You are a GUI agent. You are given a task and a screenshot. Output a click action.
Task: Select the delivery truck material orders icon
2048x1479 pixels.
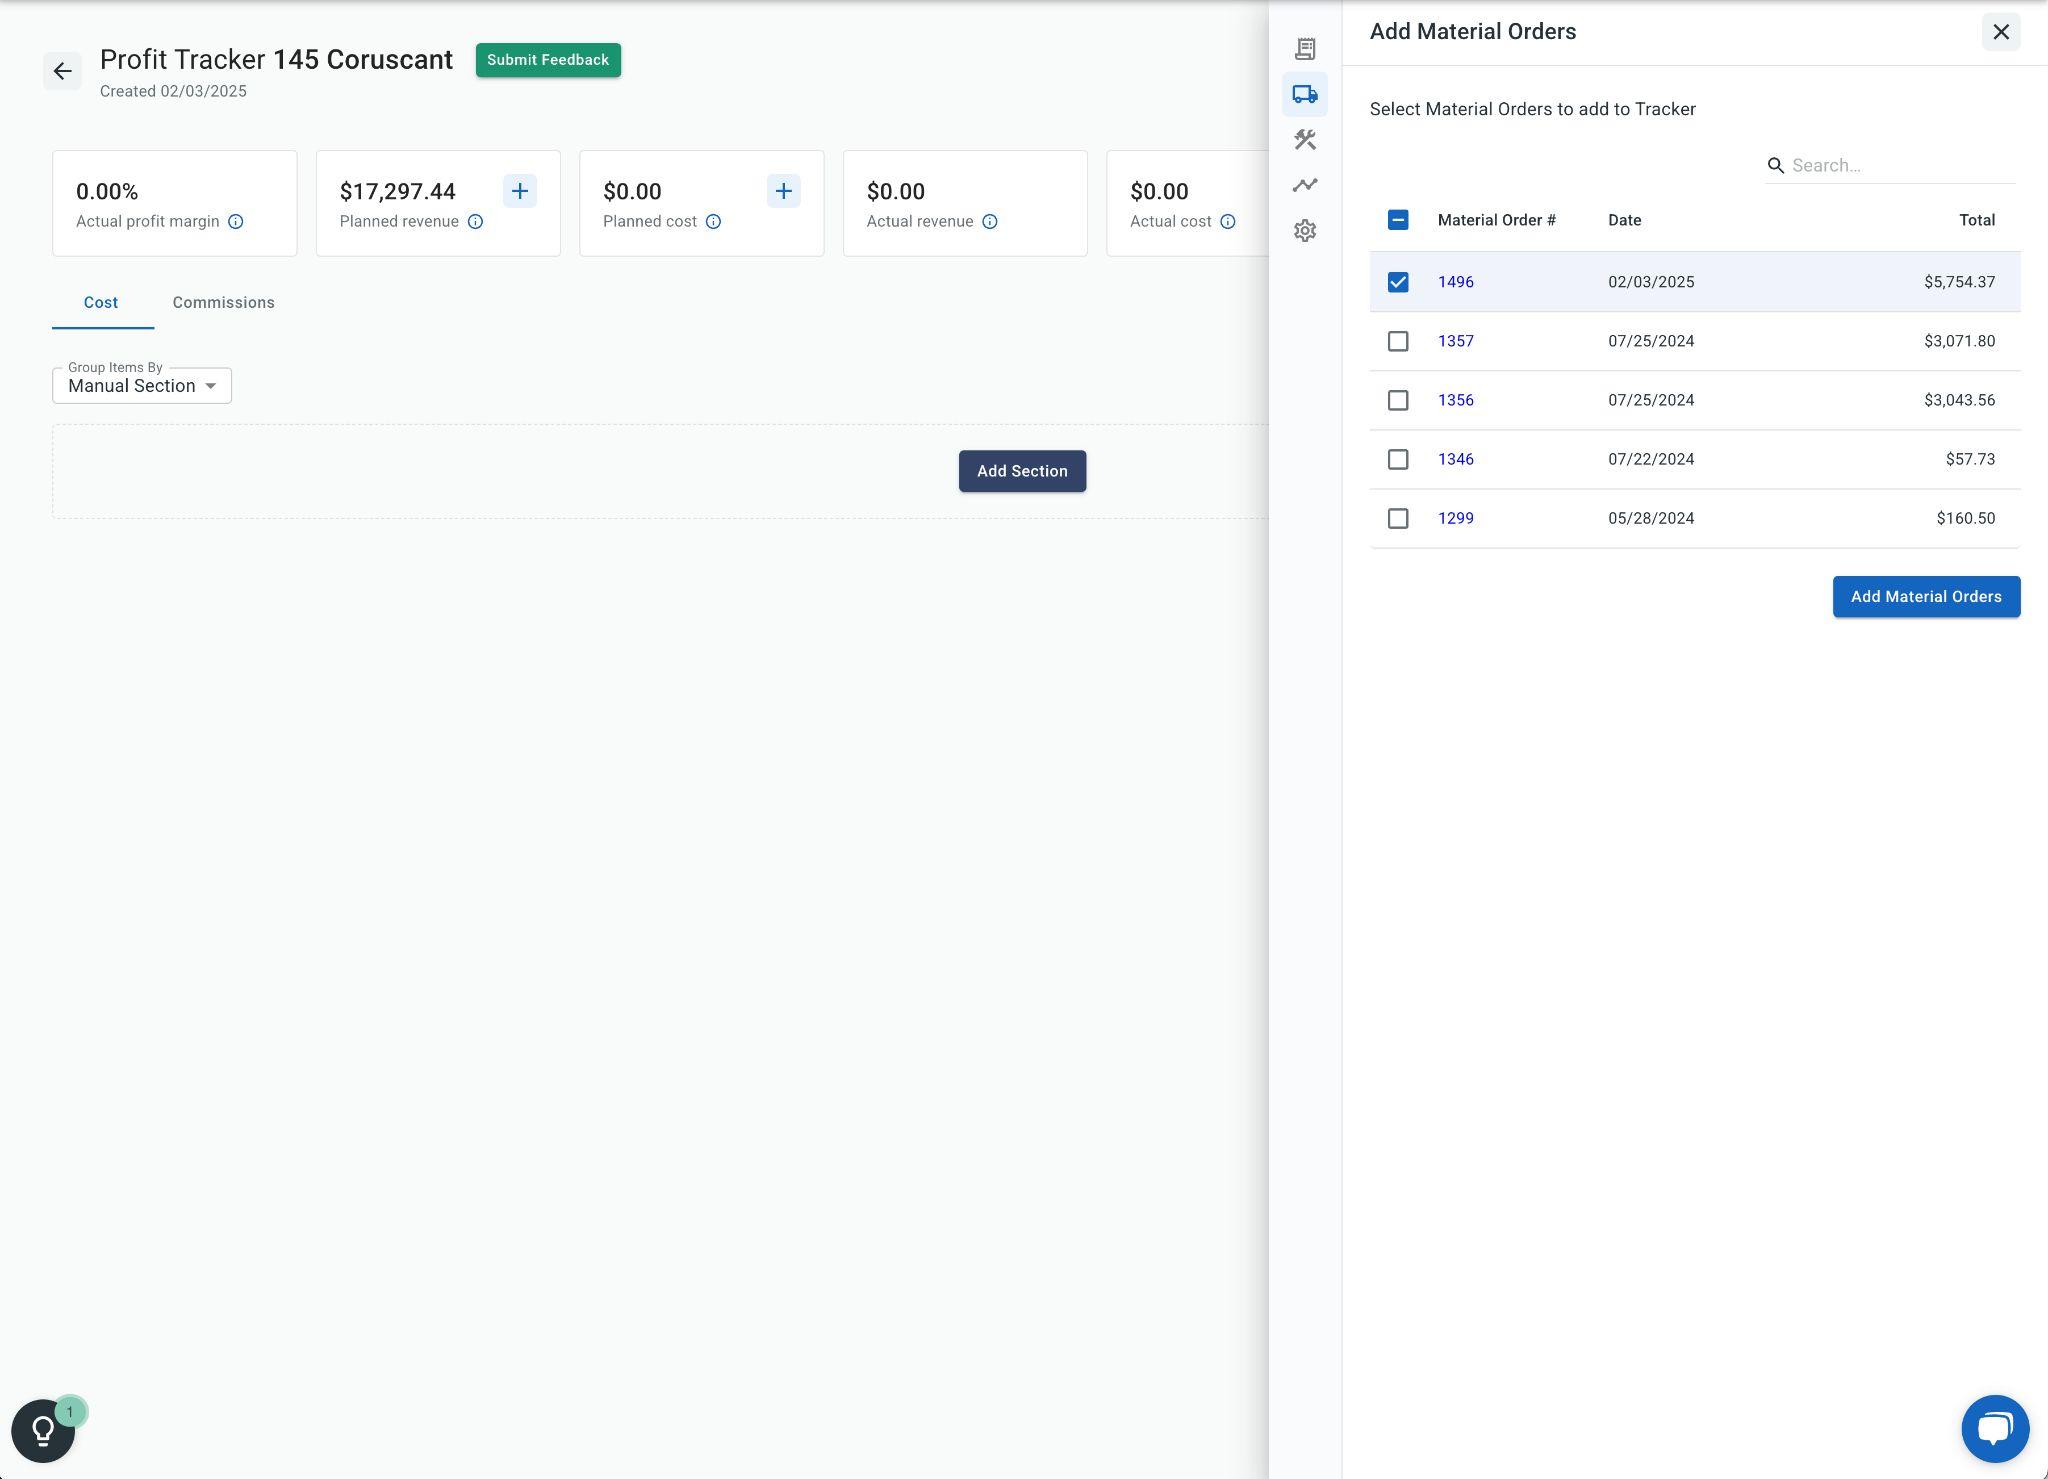tap(1305, 94)
